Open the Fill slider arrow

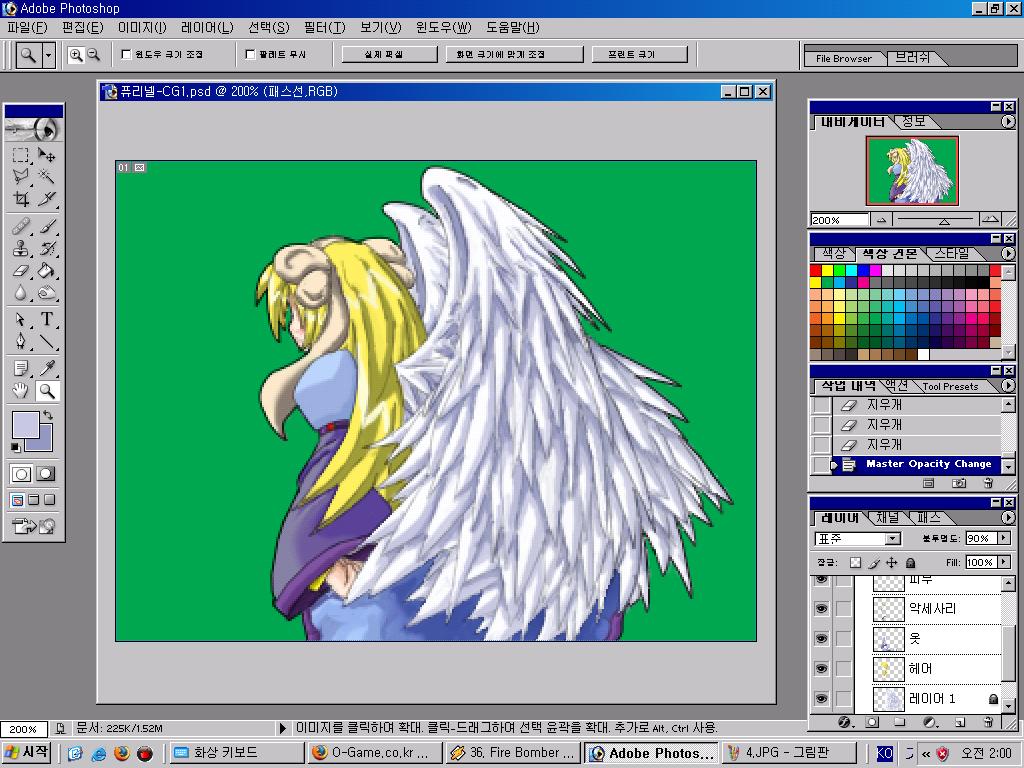point(1004,562)
